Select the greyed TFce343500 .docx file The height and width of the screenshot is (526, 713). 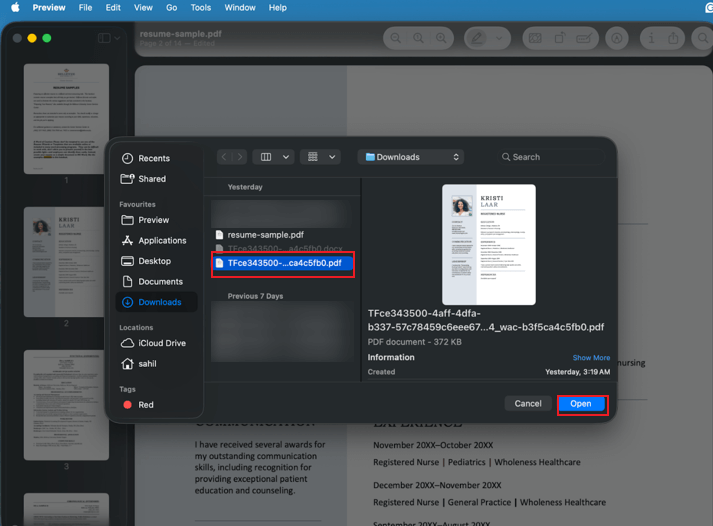tap(282, 248)
